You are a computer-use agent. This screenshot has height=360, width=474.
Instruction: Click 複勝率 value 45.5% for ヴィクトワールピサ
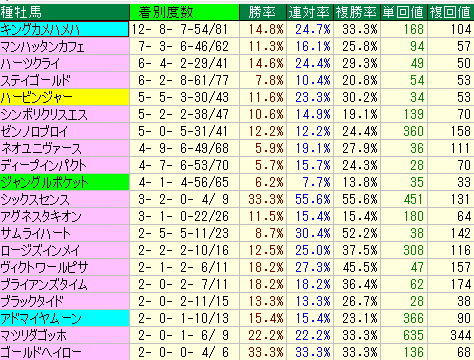360,267
